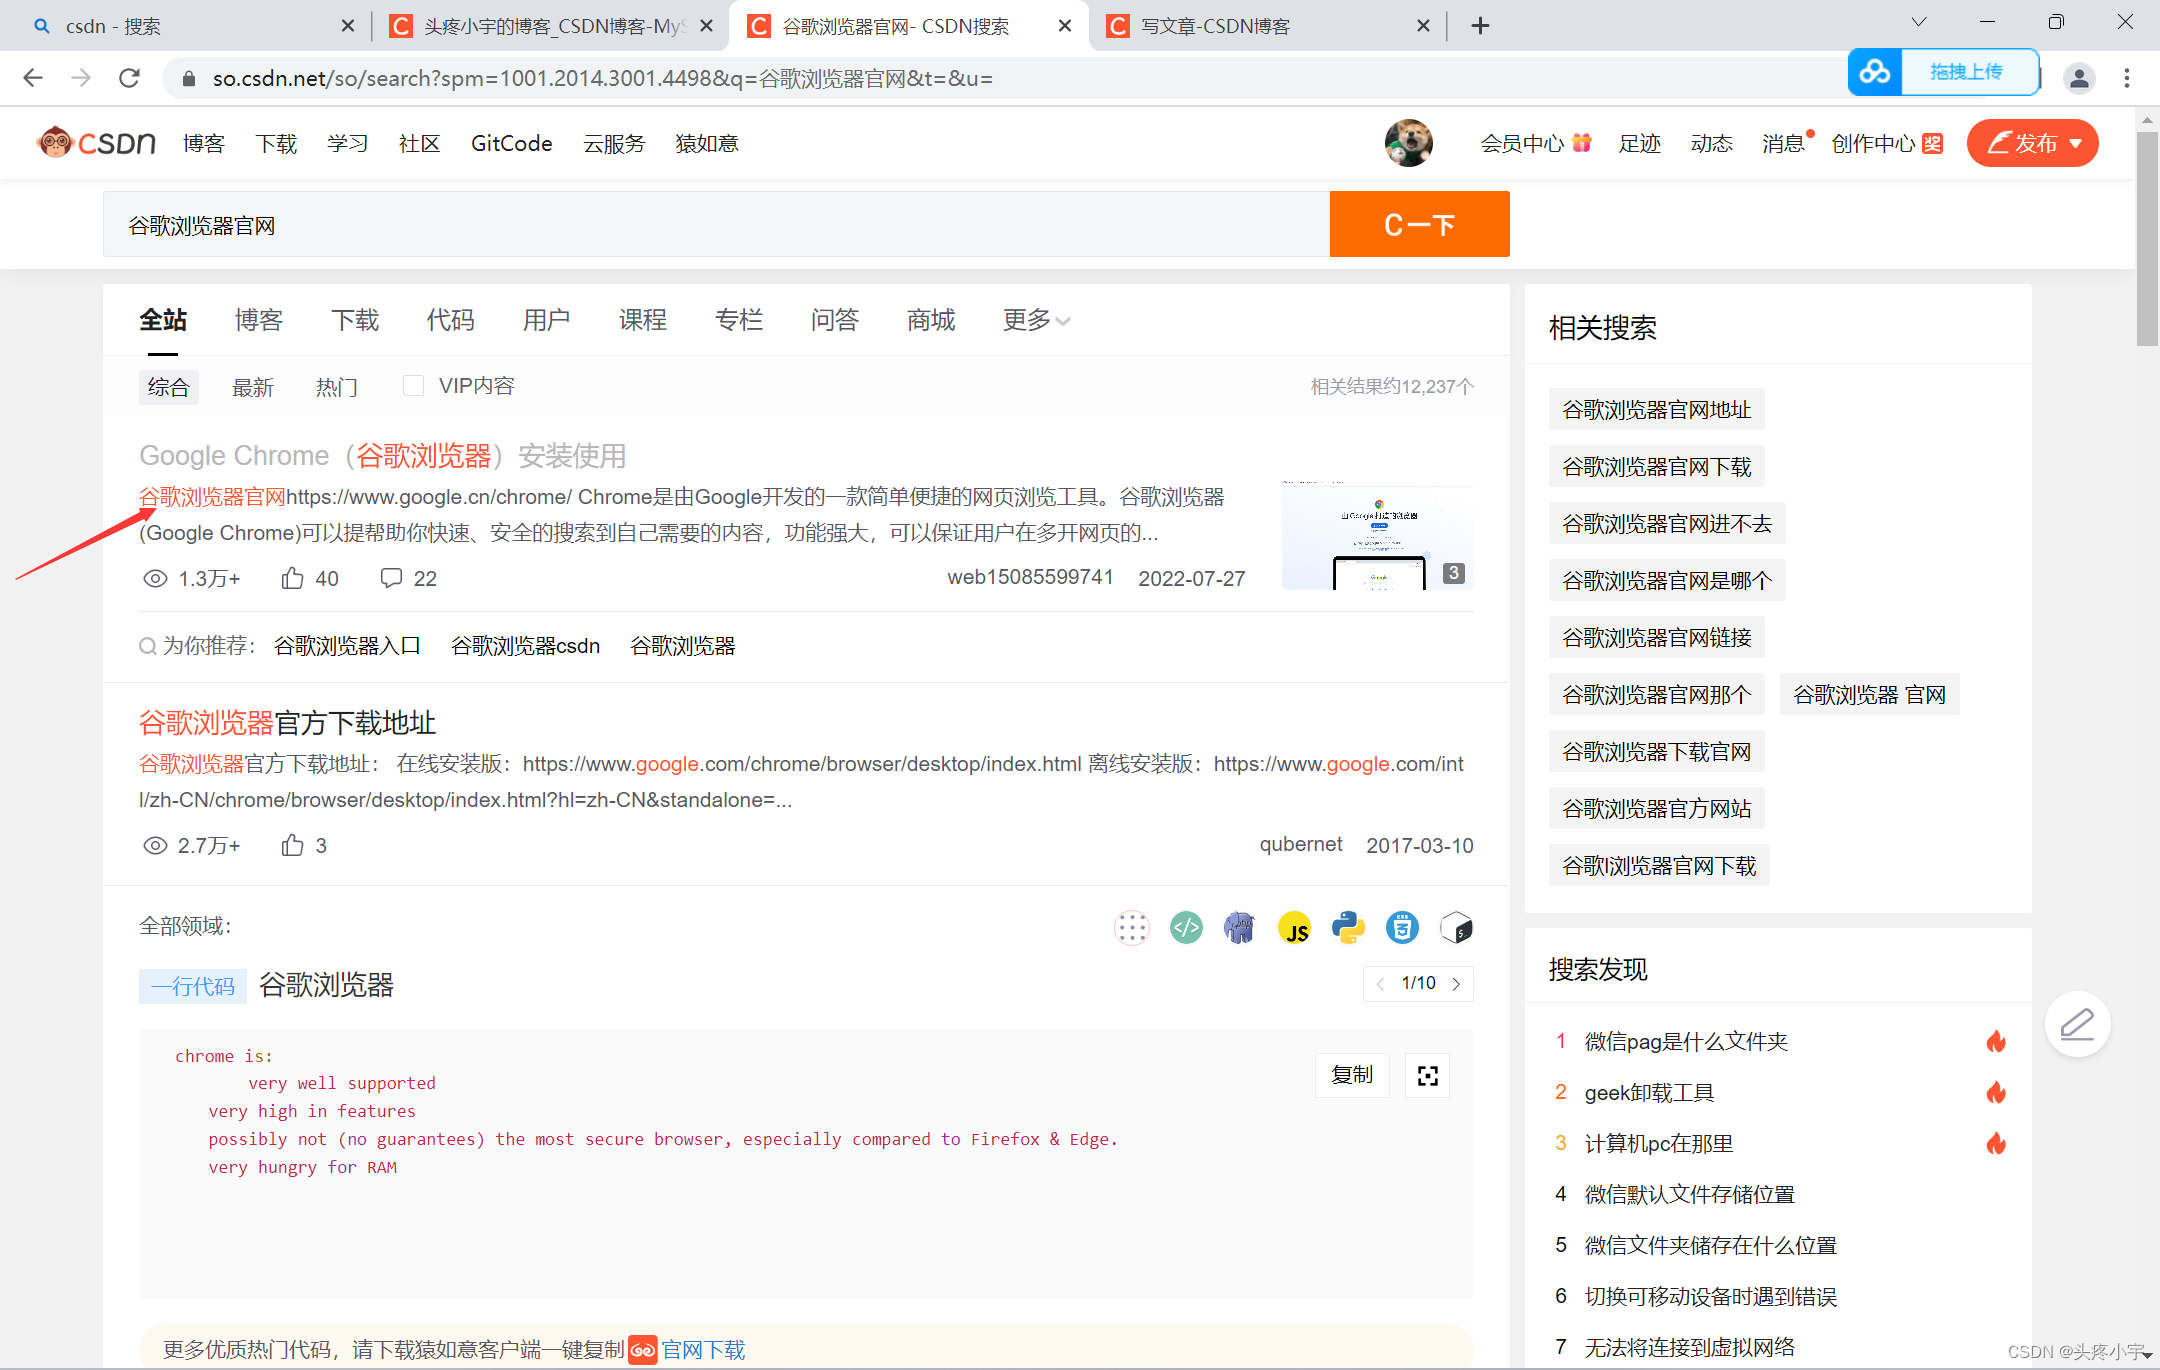Select the JavaScript language filter icon
The image size is (2160, 1370).
[x=1294, y=928]
